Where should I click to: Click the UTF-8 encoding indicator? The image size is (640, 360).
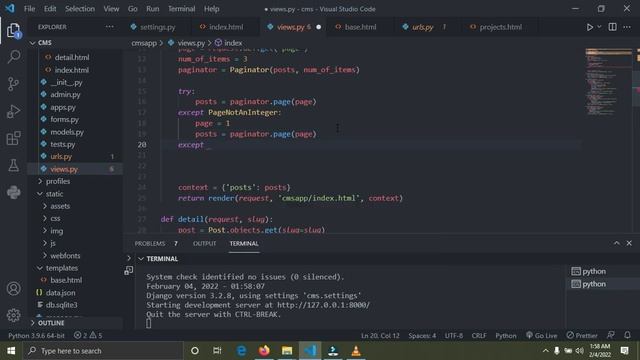tap(454, 336)
